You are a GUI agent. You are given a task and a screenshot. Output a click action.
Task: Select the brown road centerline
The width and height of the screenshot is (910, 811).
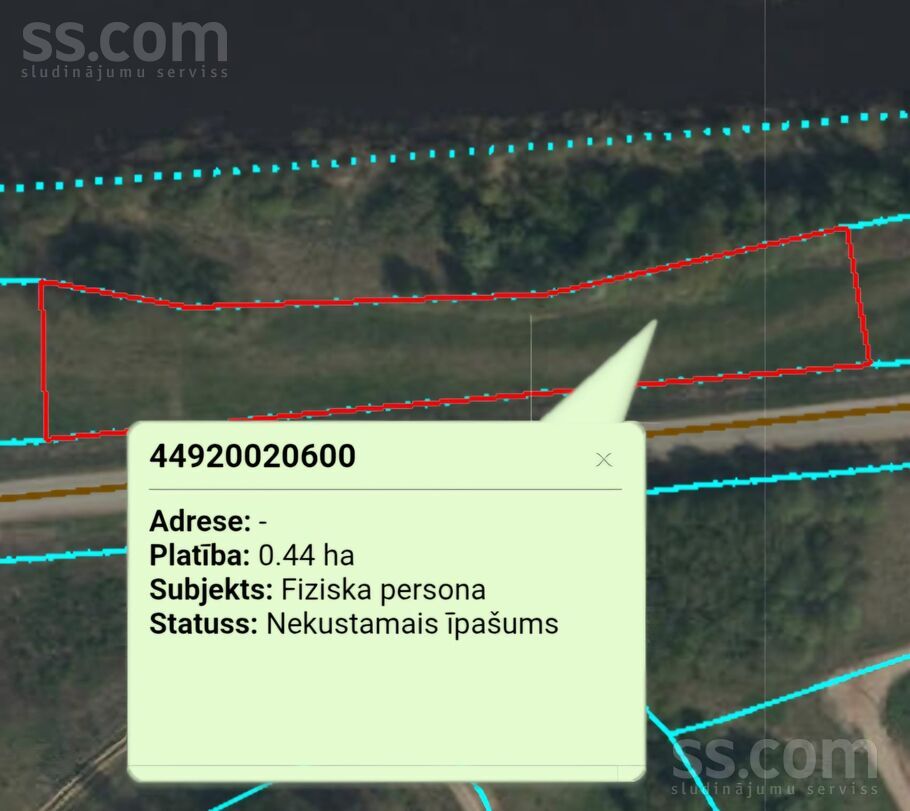click(x=772, y=419)
